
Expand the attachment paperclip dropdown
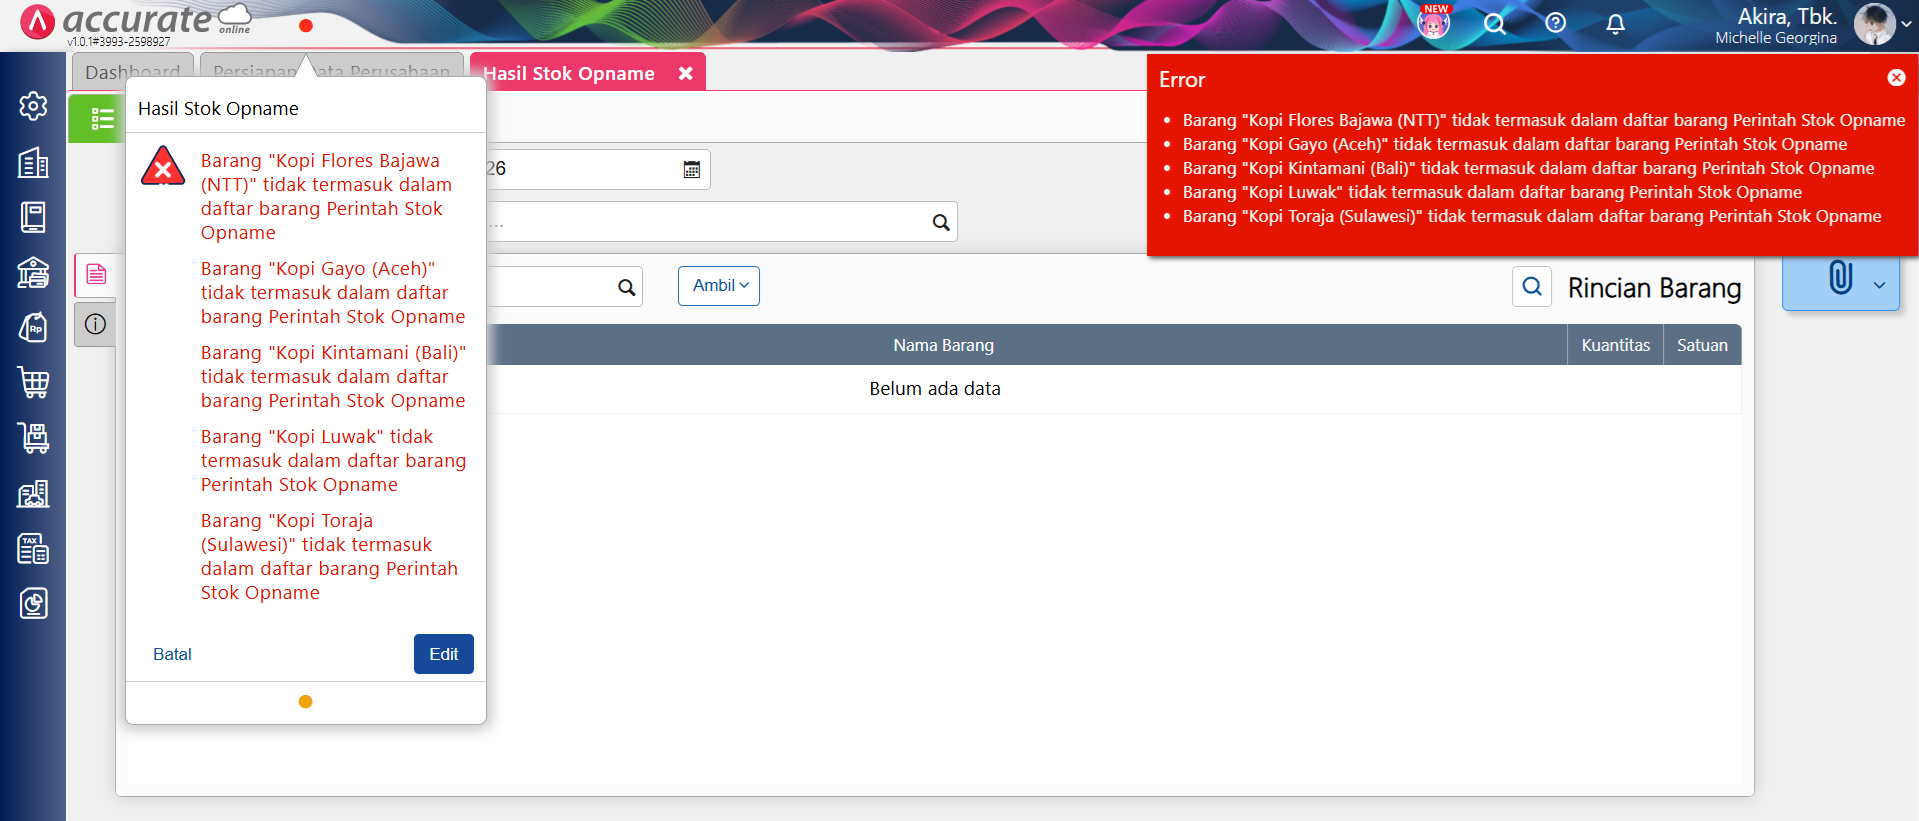click(x=1878, y=285)
